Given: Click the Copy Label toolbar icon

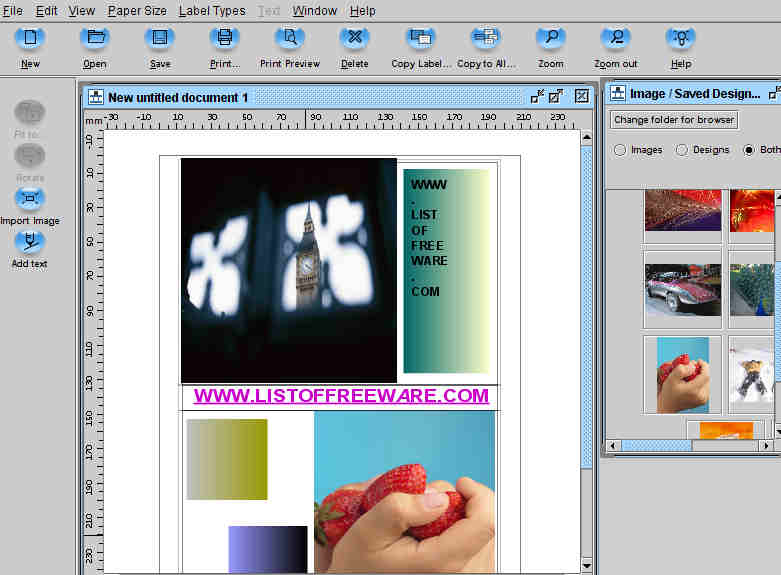Looking at the screenshot, I should coord(420,39).
